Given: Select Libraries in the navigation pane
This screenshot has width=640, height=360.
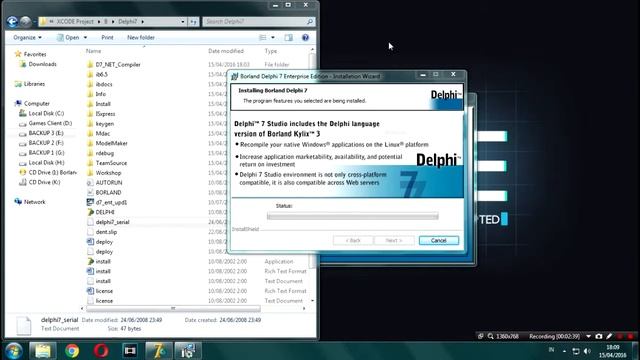Looking at the screenshot, I should click(30, 84).
